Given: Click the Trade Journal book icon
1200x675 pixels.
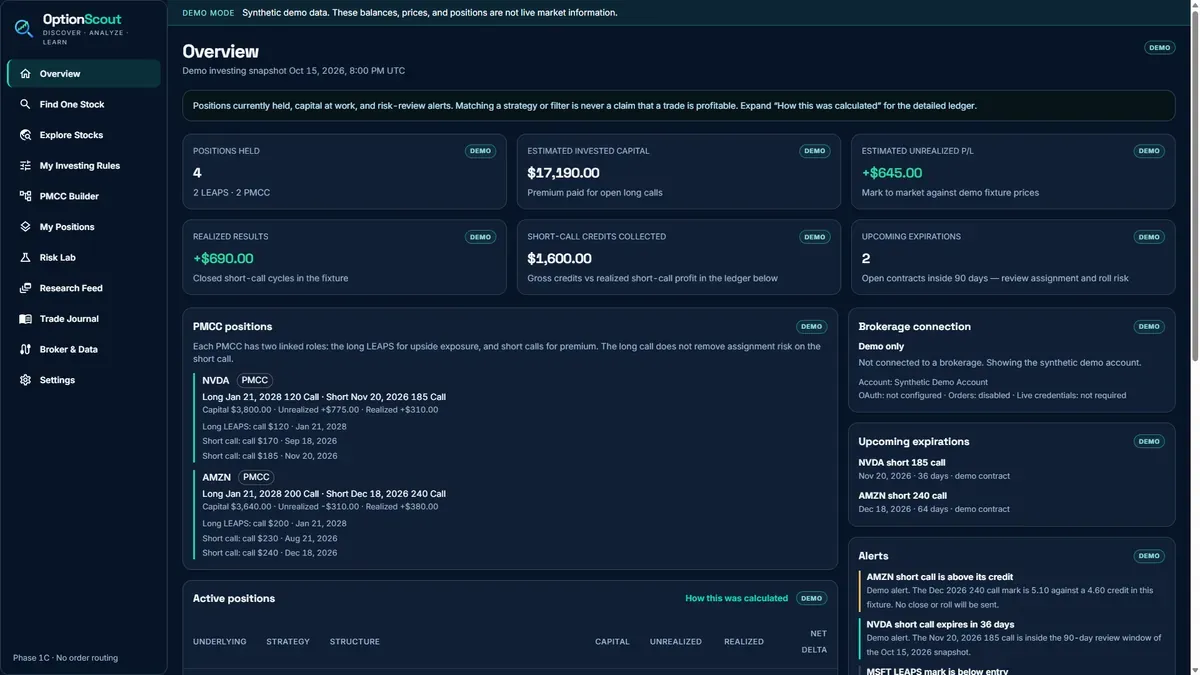Looking at the screenshot, I should (25, 319).
